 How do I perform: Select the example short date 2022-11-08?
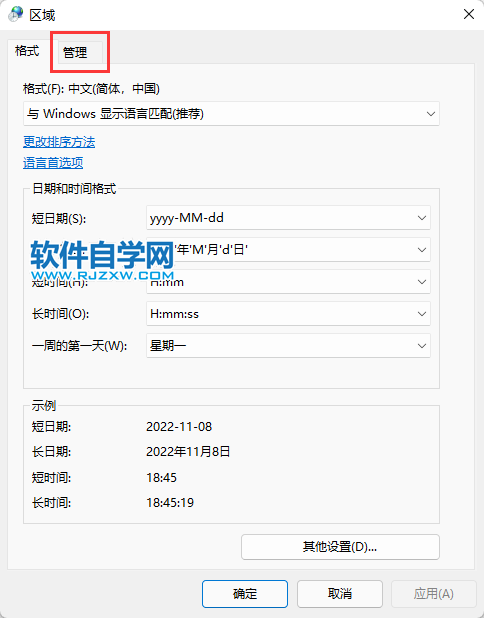point(179,427)
